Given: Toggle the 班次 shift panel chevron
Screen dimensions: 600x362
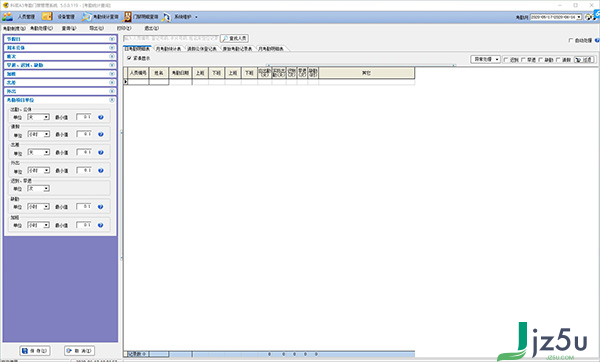Looking at the screenshot, I should tap(112, 56).
